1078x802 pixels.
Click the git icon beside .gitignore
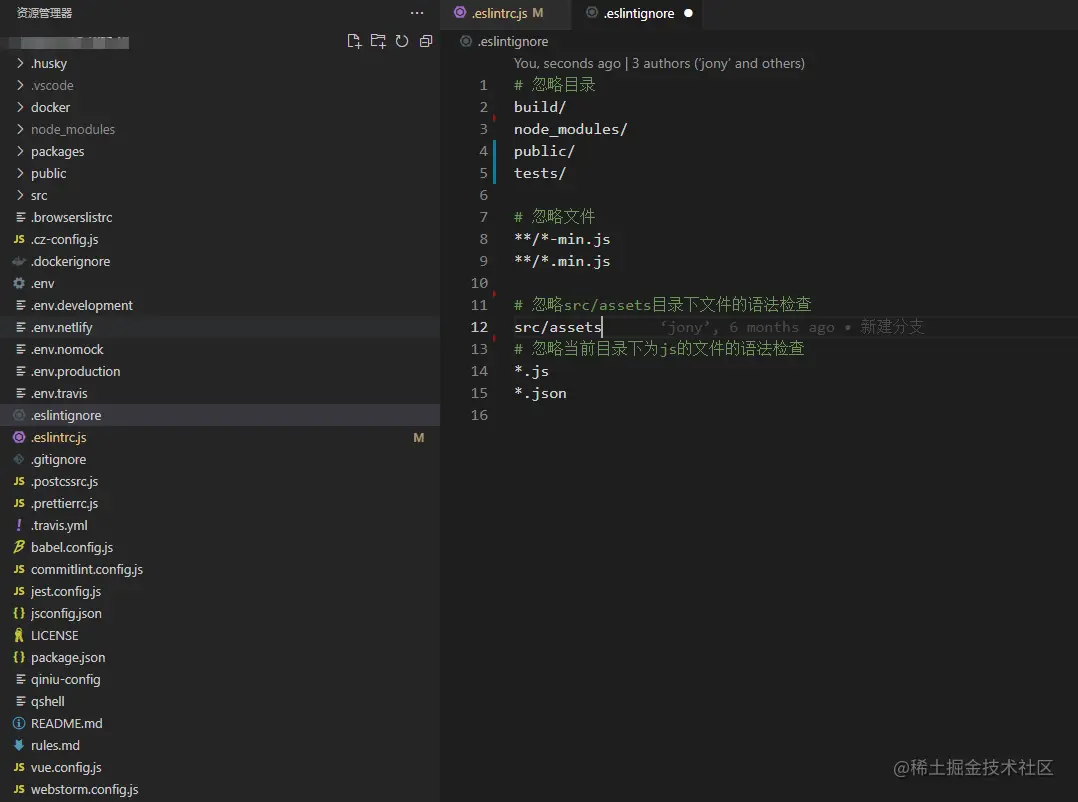19,459
